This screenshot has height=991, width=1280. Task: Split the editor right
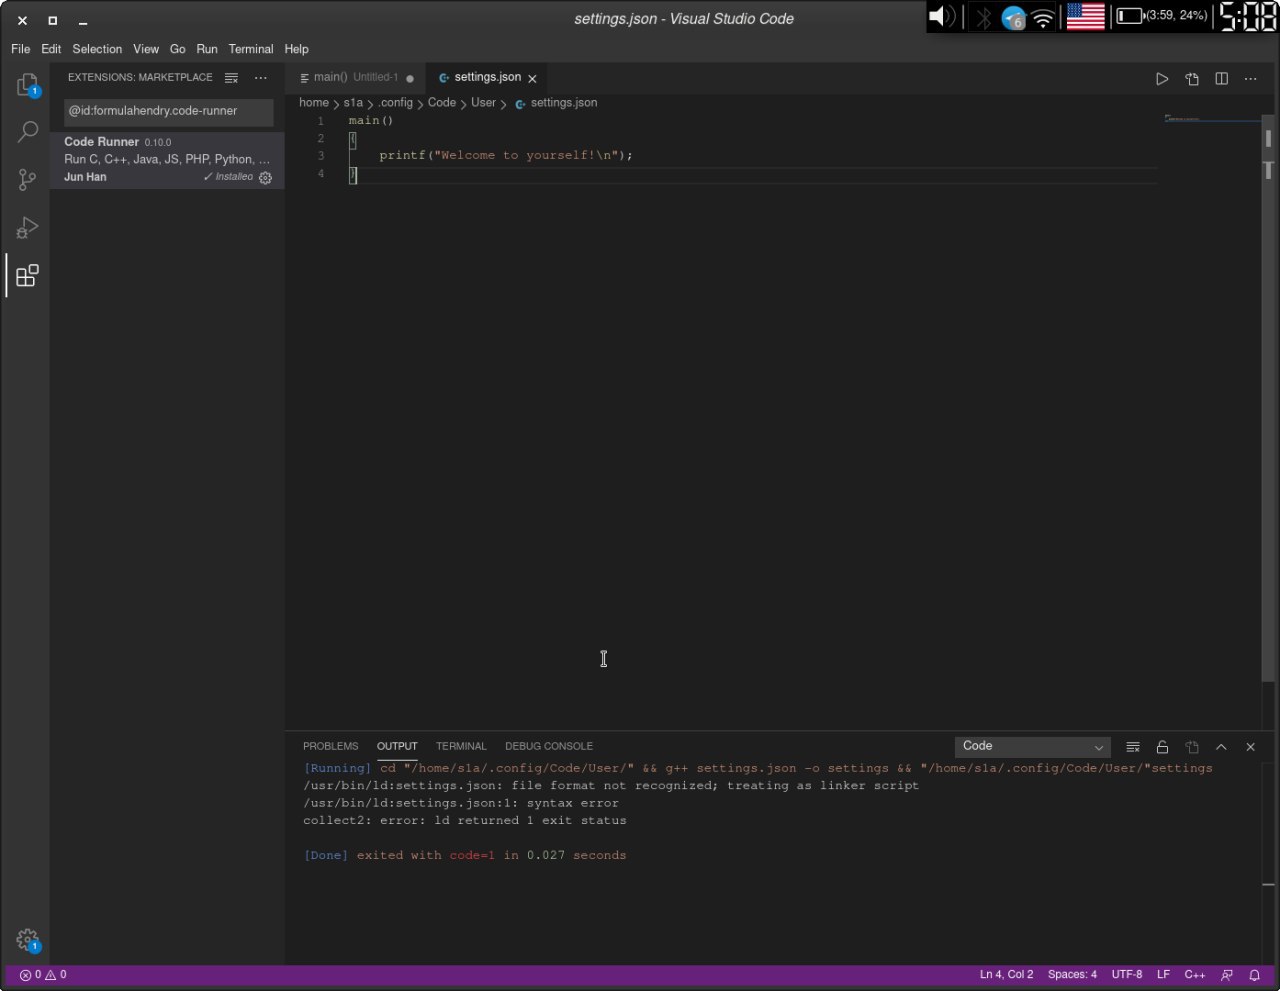[x=1221, y=78]
